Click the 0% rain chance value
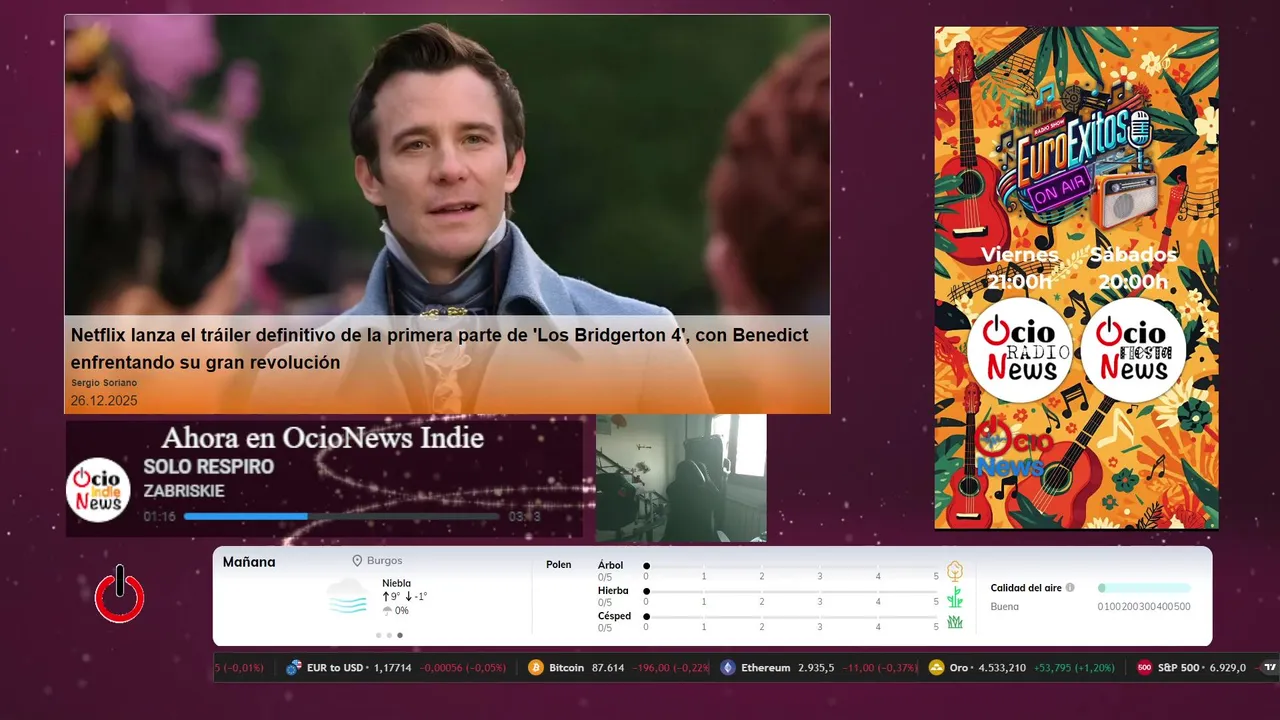Image resolution: width=1280 pixels, height=720 pixels. tap(402, 611)
